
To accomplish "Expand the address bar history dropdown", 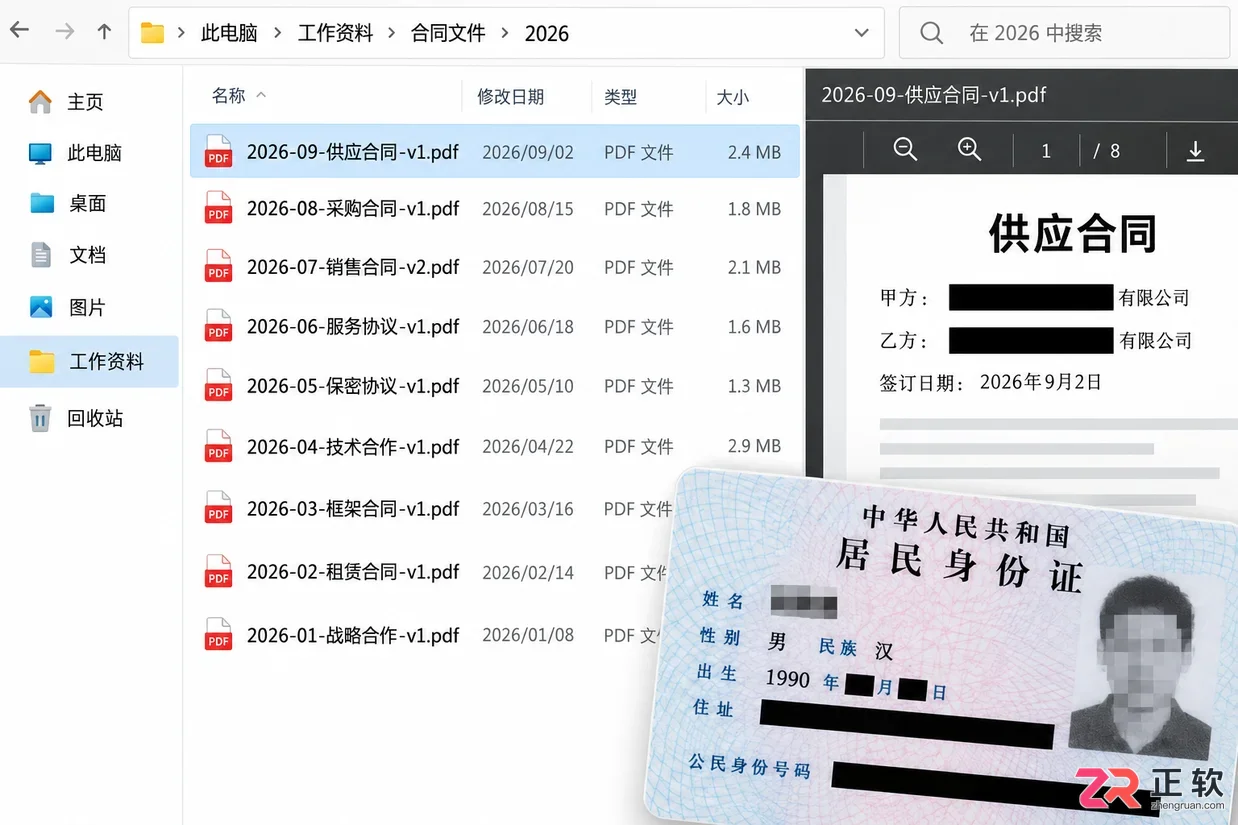I will pos(861,33).
